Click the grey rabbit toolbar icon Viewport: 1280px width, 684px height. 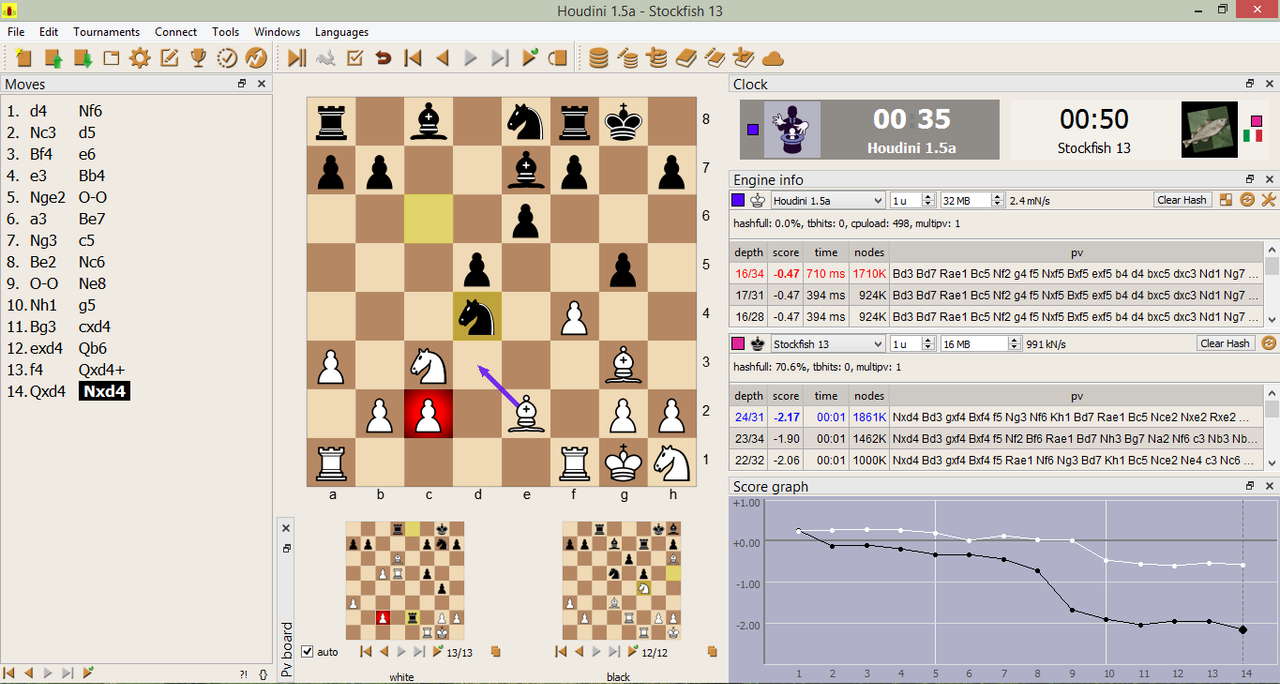pos(325,58)
